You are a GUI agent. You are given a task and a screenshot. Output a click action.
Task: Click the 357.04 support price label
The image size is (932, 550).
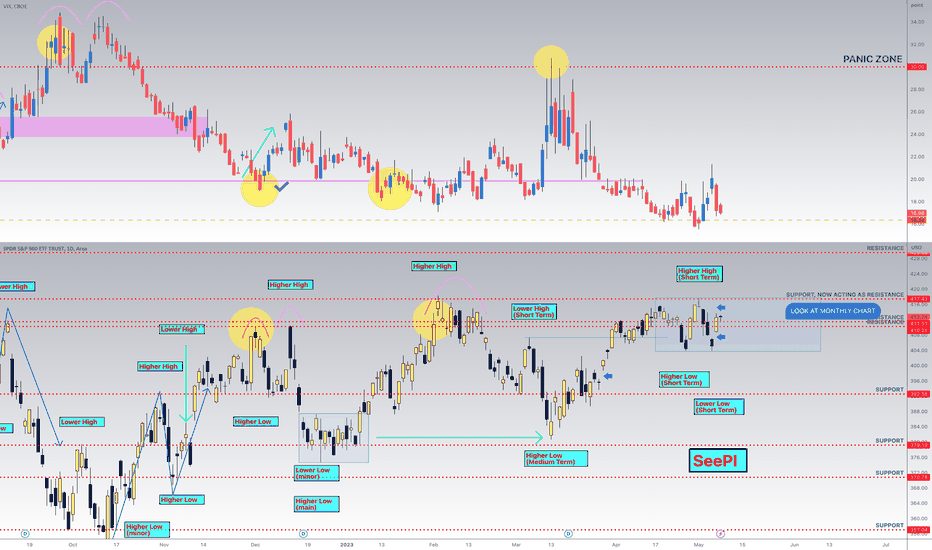point(917,530)
